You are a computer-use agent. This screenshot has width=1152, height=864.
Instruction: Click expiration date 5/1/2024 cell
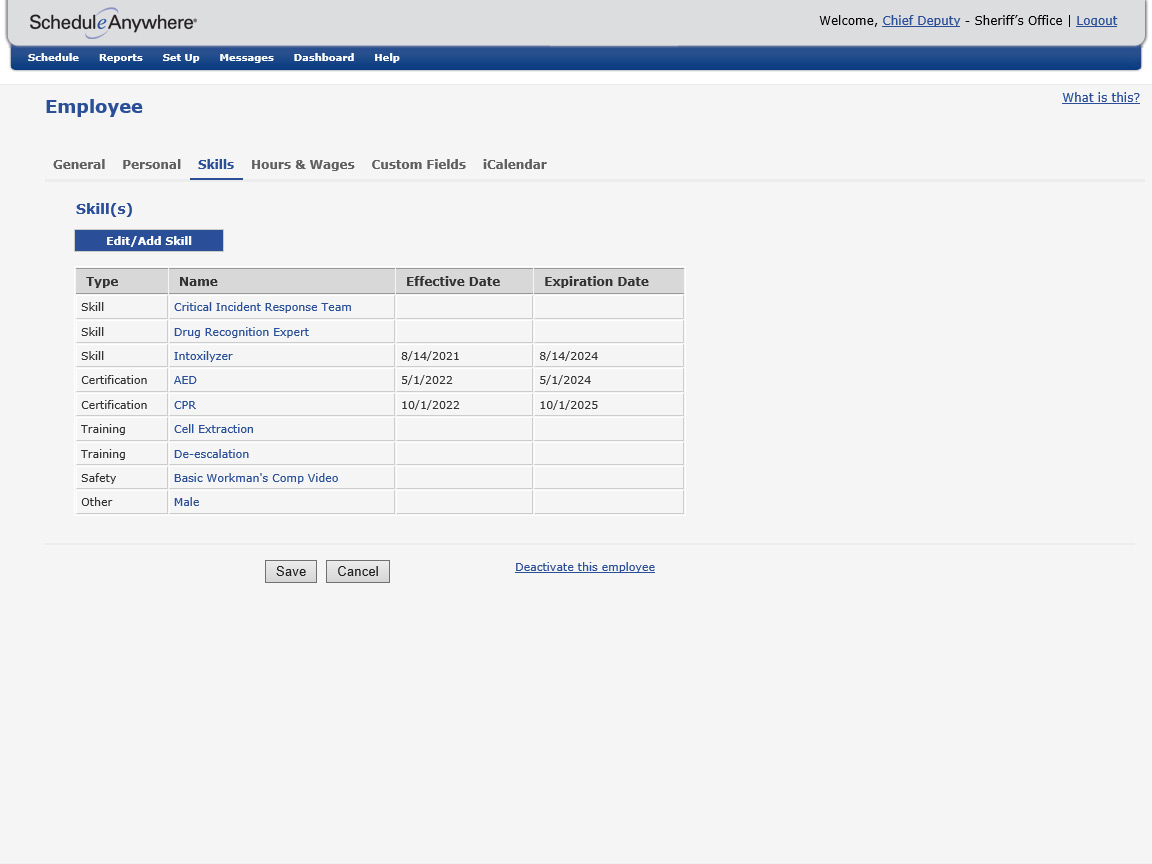tap(608, 381)
